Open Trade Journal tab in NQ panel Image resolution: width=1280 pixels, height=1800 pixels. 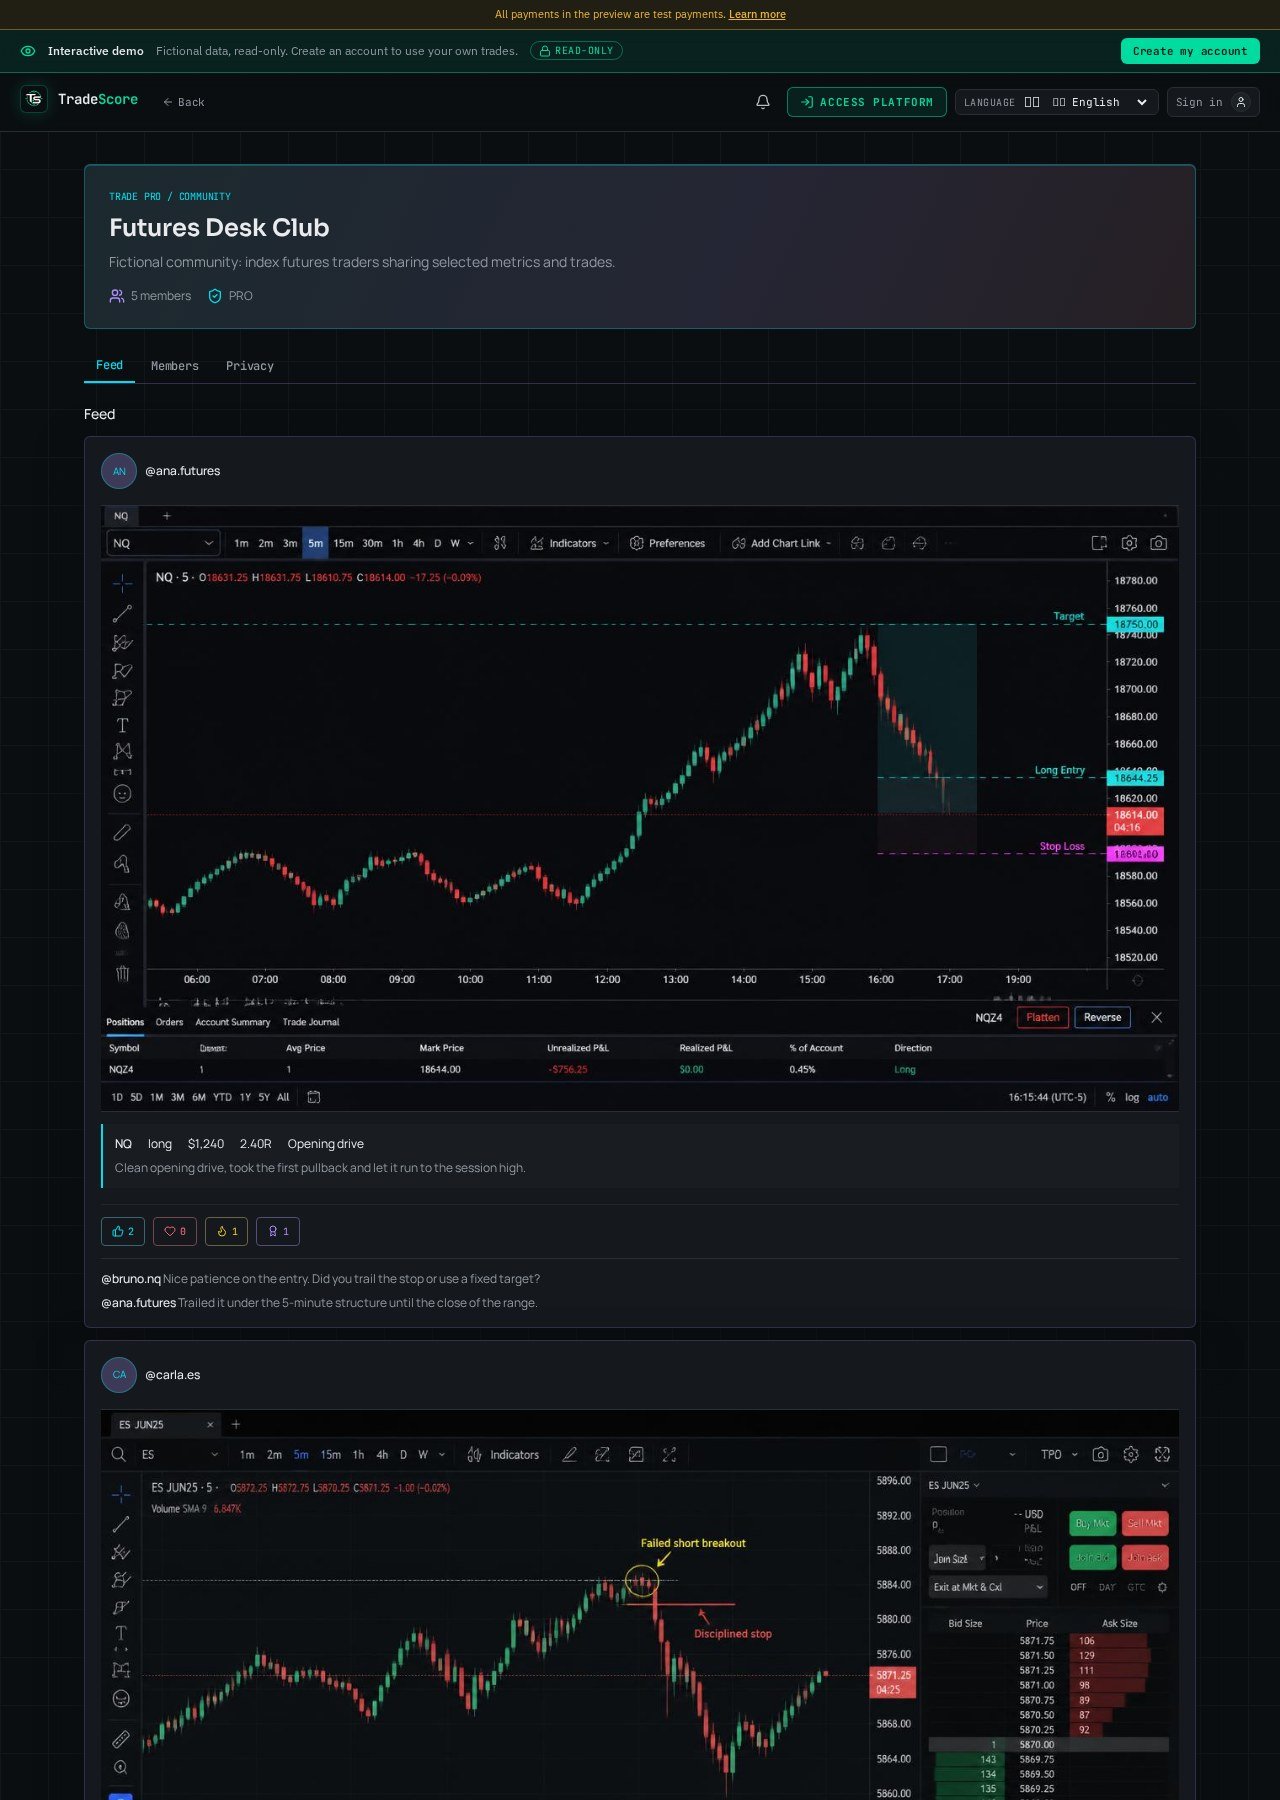click(311, 1022)
